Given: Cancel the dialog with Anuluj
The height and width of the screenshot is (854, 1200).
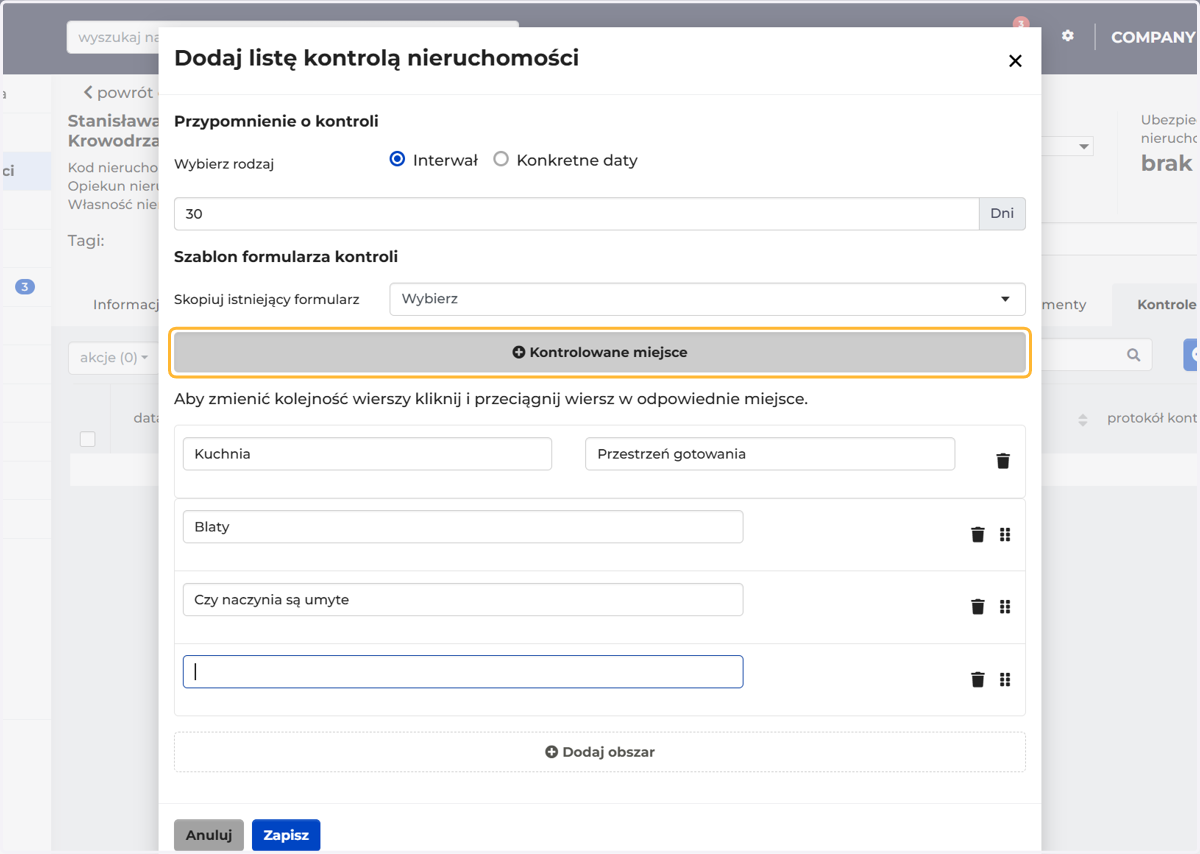Looking at the screenshot, I should coord(209,835).
